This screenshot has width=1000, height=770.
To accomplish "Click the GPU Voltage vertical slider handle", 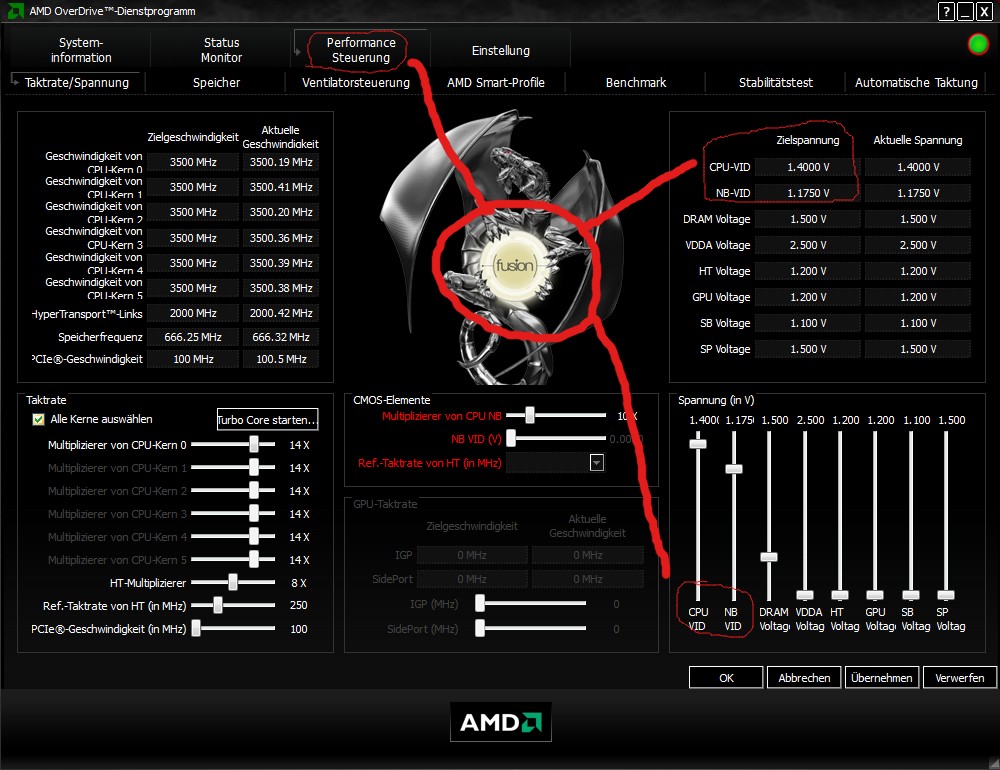I will click(874, 595).
